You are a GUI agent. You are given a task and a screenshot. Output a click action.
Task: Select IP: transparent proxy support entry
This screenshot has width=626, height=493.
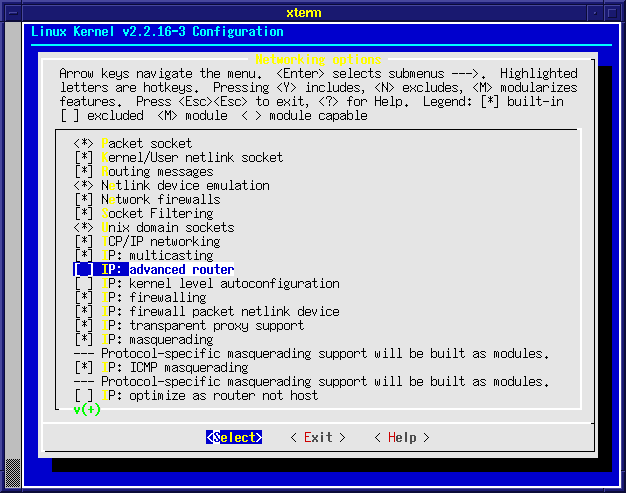pyautogui.click(x=203, y=326)
